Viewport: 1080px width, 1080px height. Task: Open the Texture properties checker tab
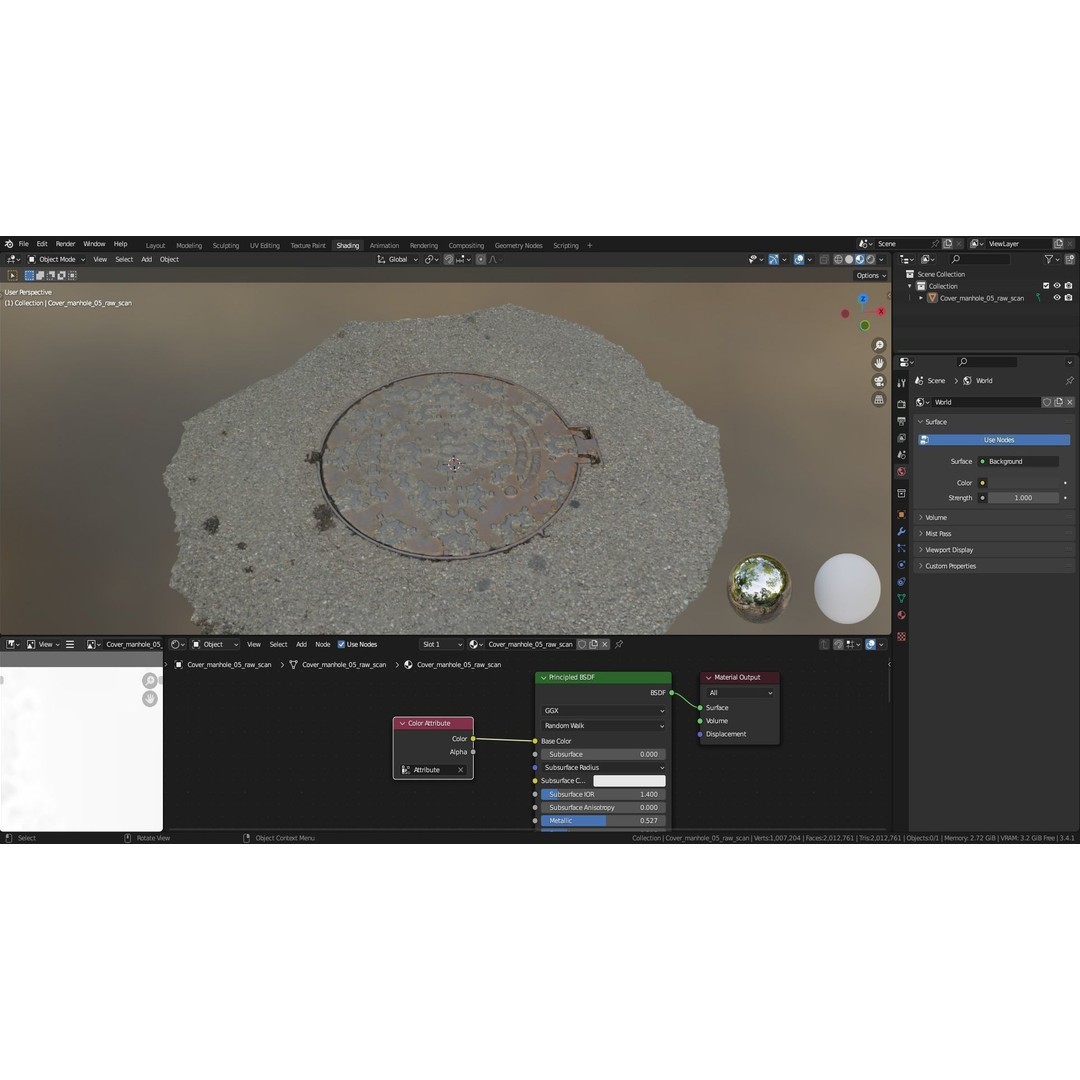pos(901,636)
